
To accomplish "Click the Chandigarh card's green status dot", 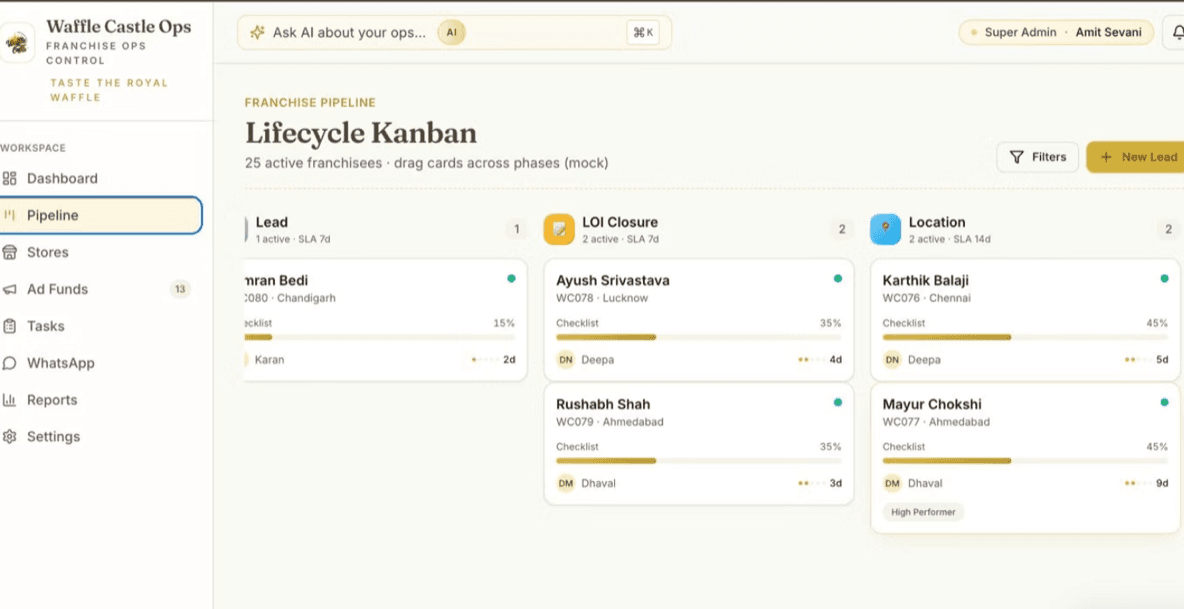I will [x=511, y=278].
